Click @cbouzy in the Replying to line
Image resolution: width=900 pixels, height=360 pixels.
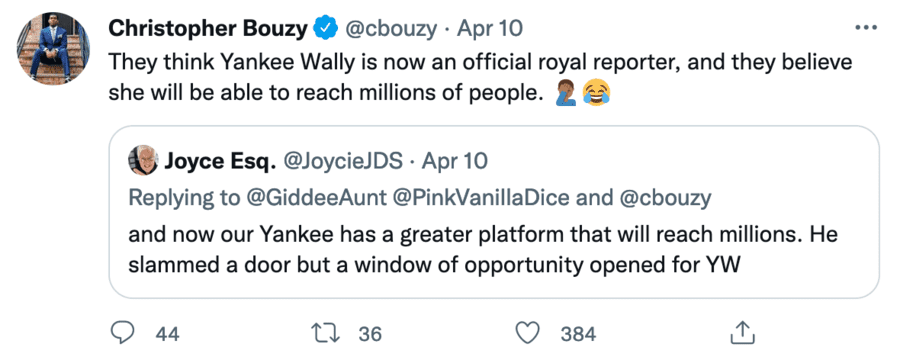tap(665, 198)
